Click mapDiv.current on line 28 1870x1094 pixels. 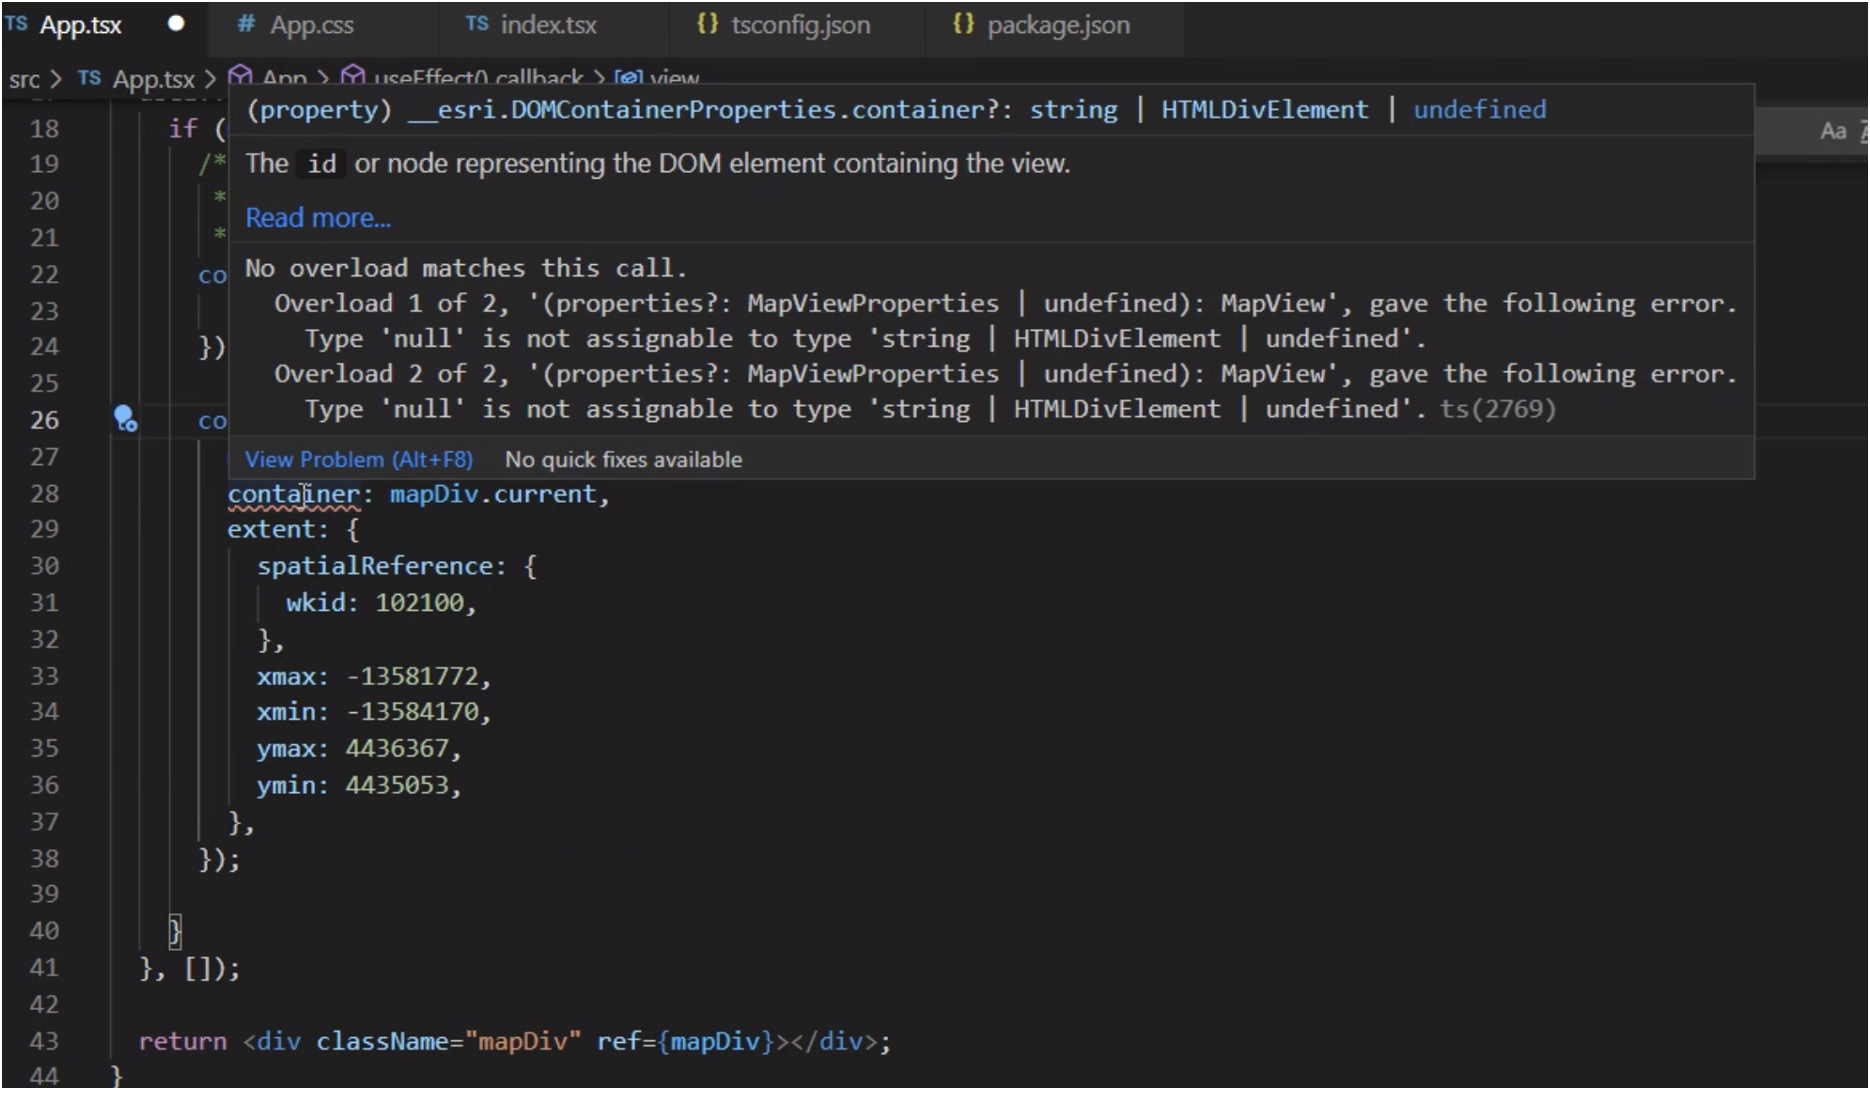[493, 494]
